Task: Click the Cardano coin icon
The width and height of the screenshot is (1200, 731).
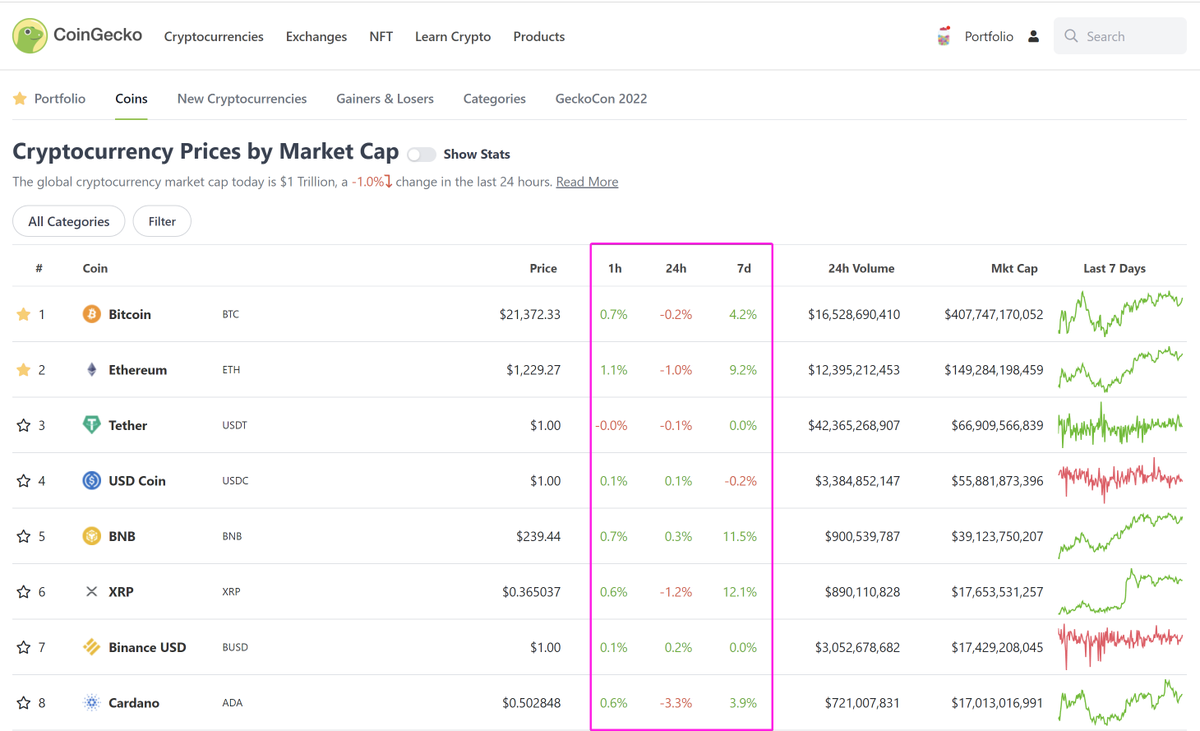Action: pos(91,703)
